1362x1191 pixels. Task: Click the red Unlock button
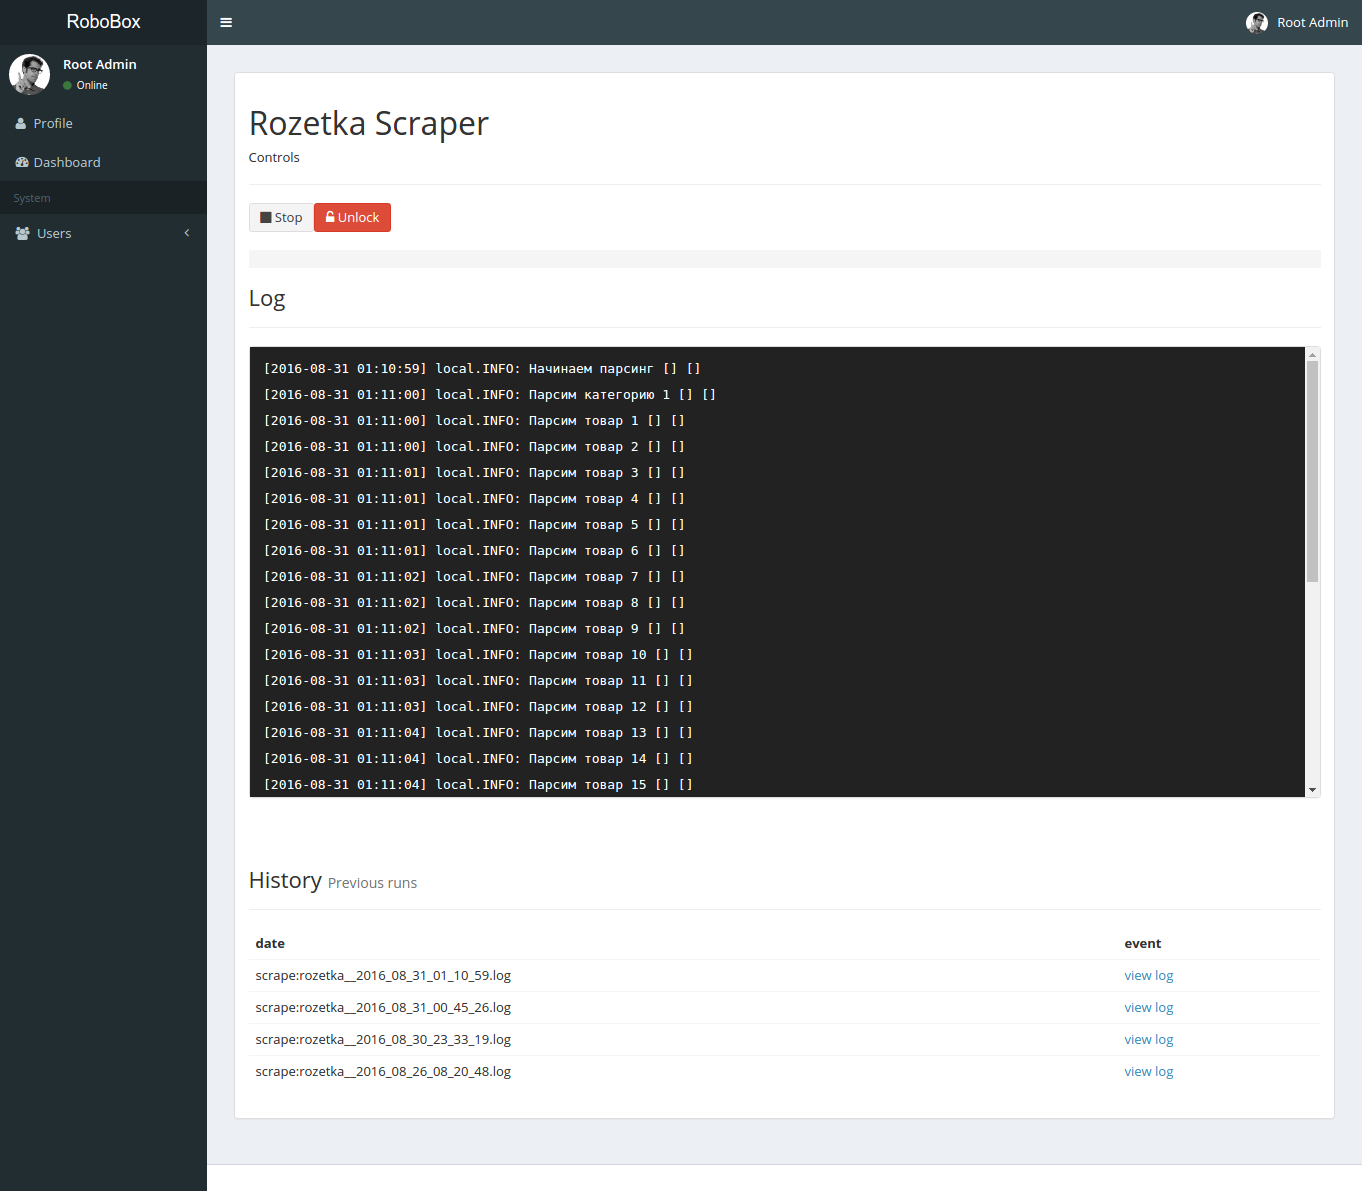352,217
